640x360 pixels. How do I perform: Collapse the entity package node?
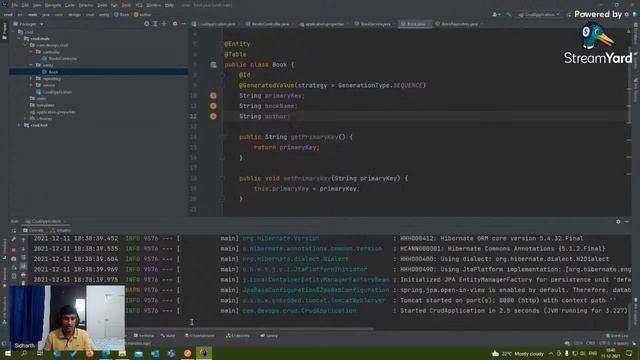[31, 65]
